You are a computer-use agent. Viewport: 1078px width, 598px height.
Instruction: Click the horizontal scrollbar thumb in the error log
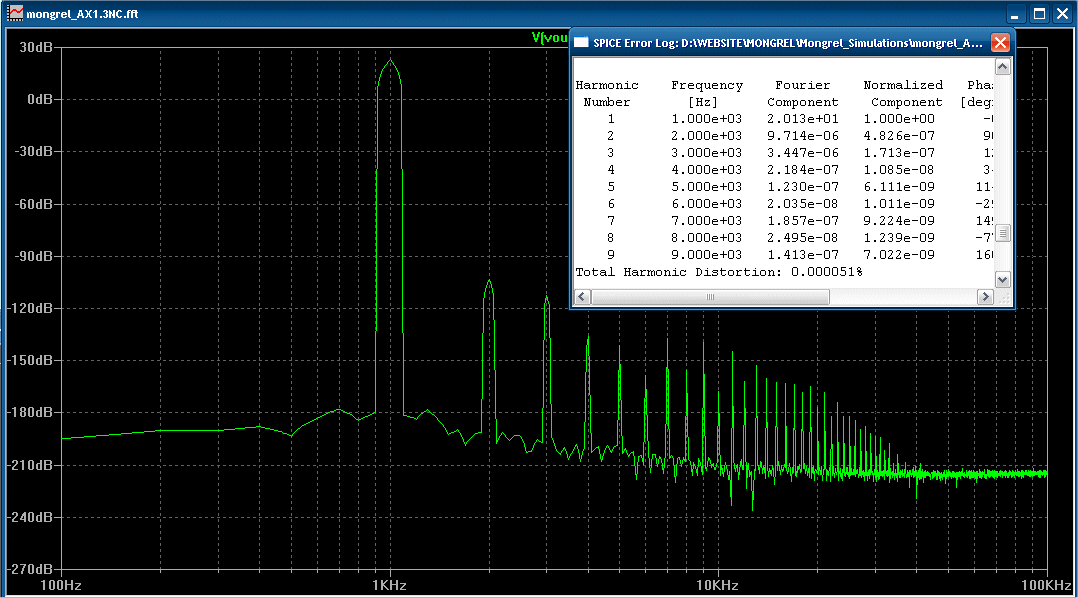tap(710, 297)
